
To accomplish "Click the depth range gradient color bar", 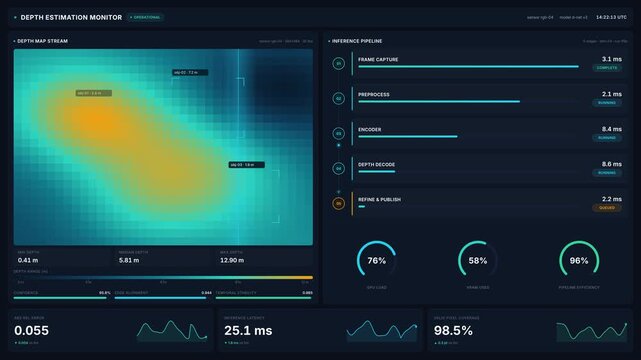I will coord(163,277).
